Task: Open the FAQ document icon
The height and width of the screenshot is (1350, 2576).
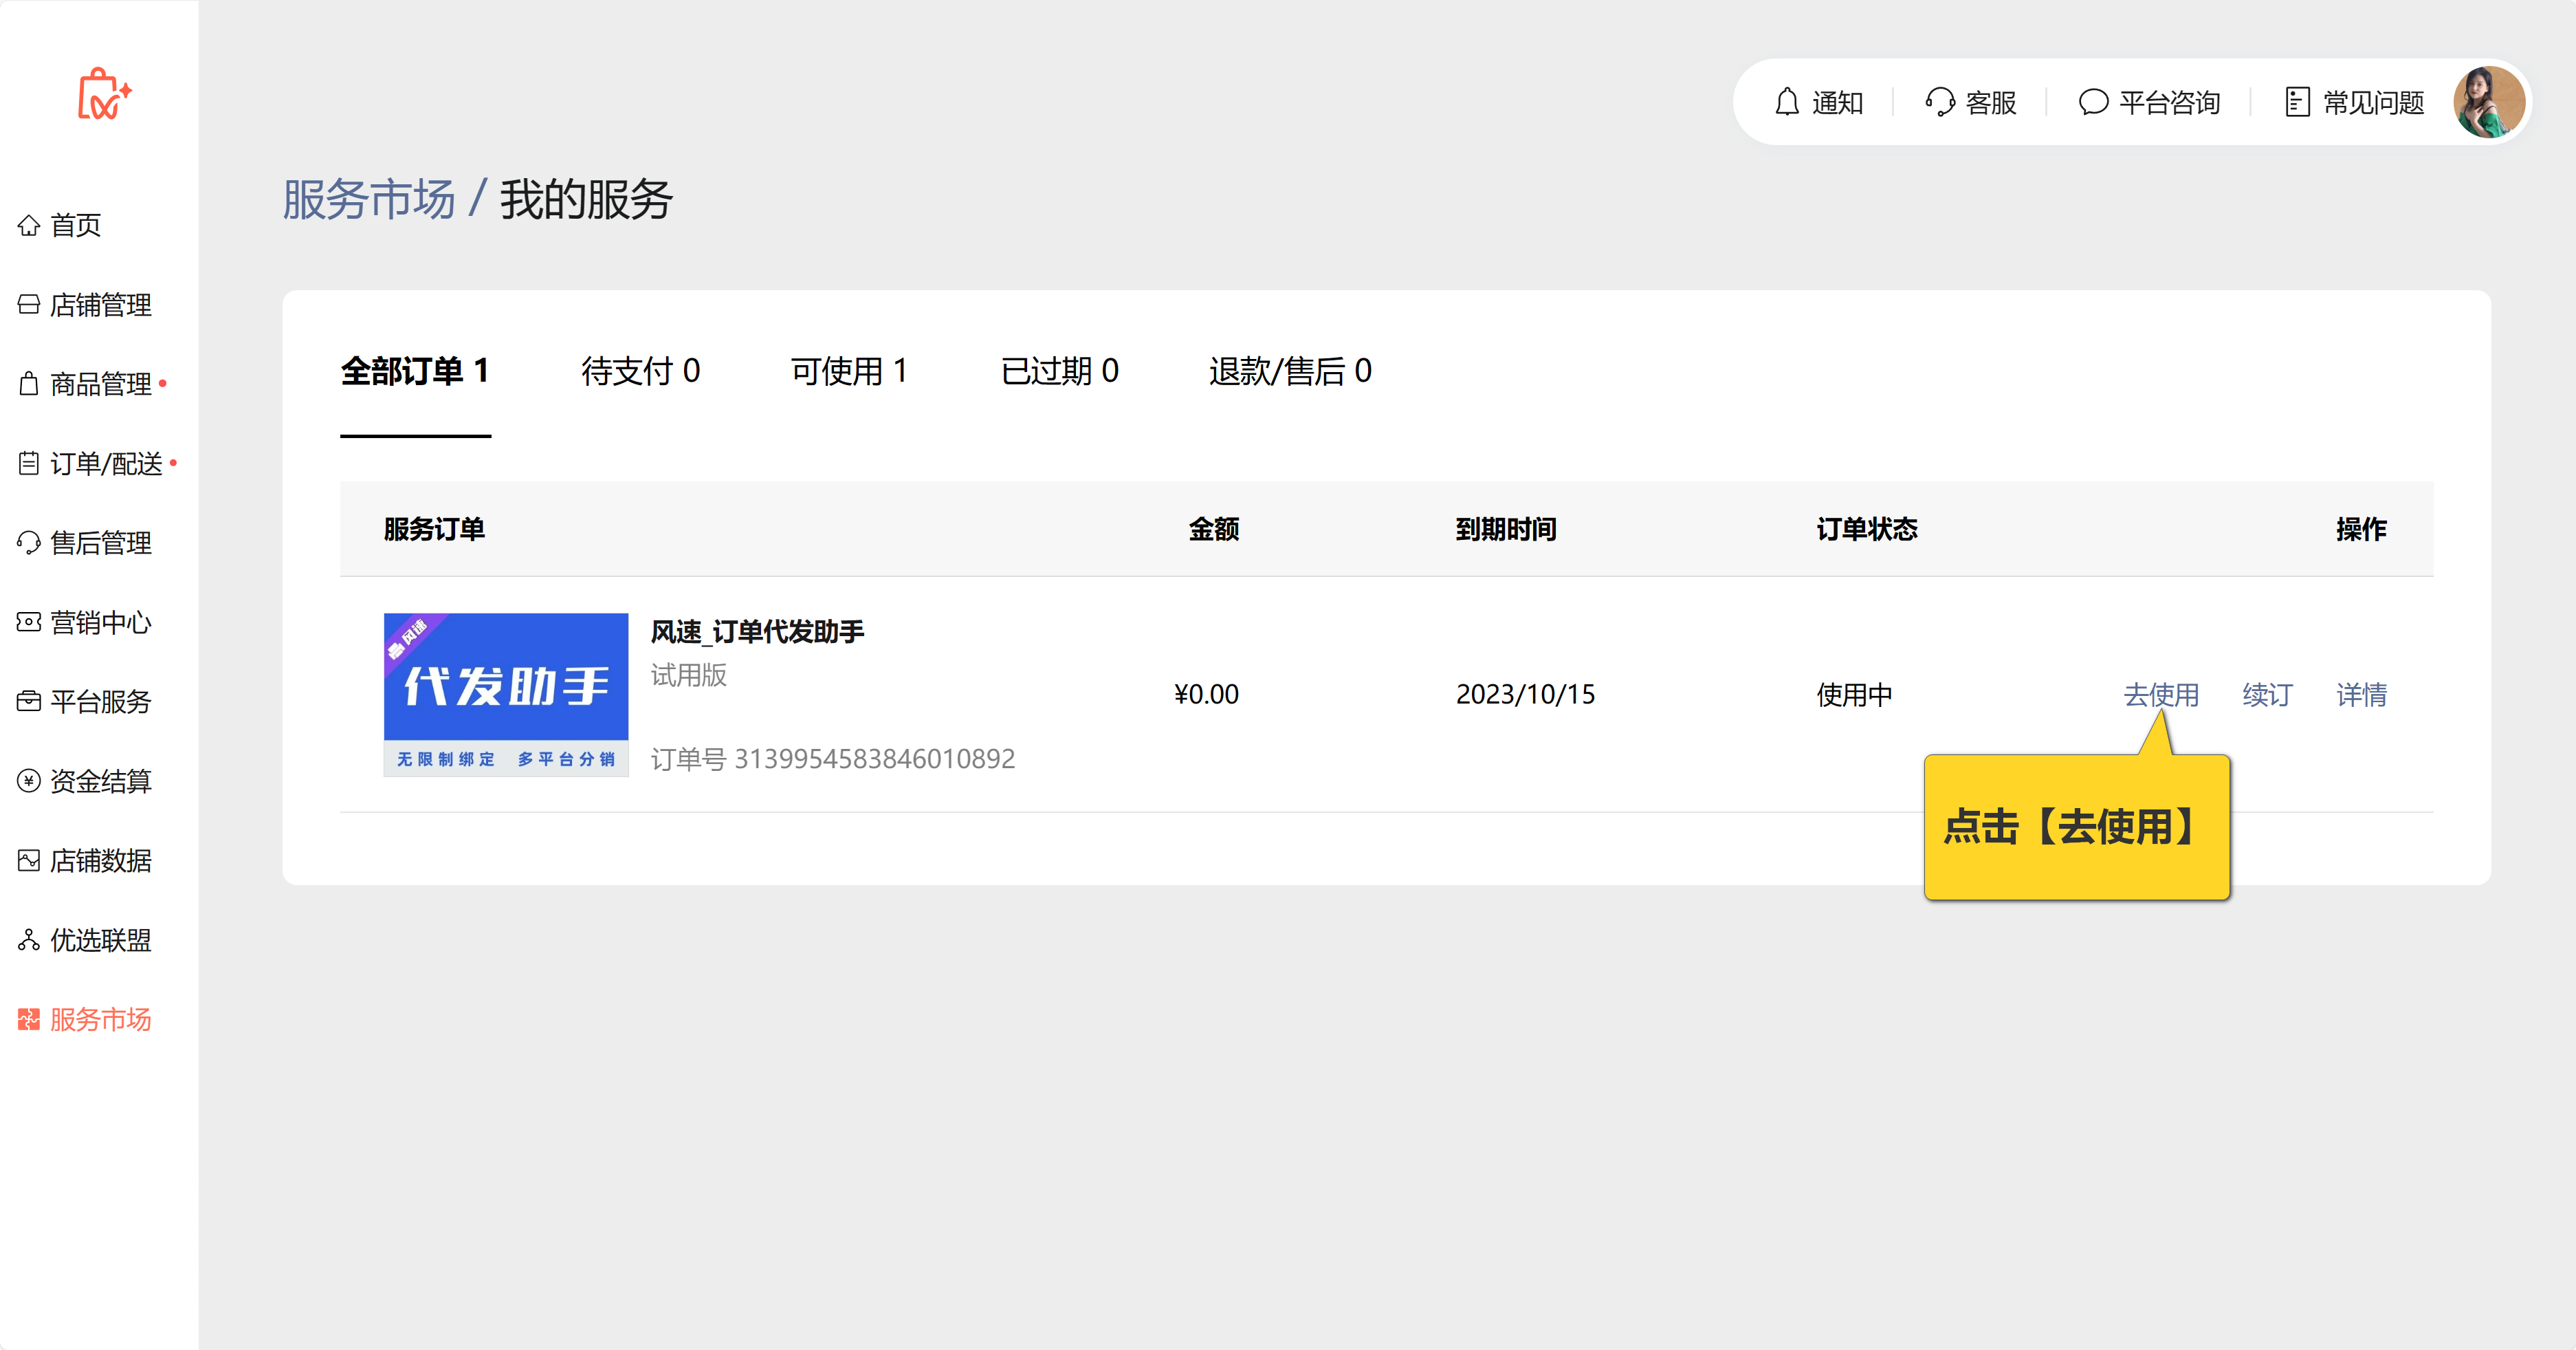Action: click(x=2297, y=102)
